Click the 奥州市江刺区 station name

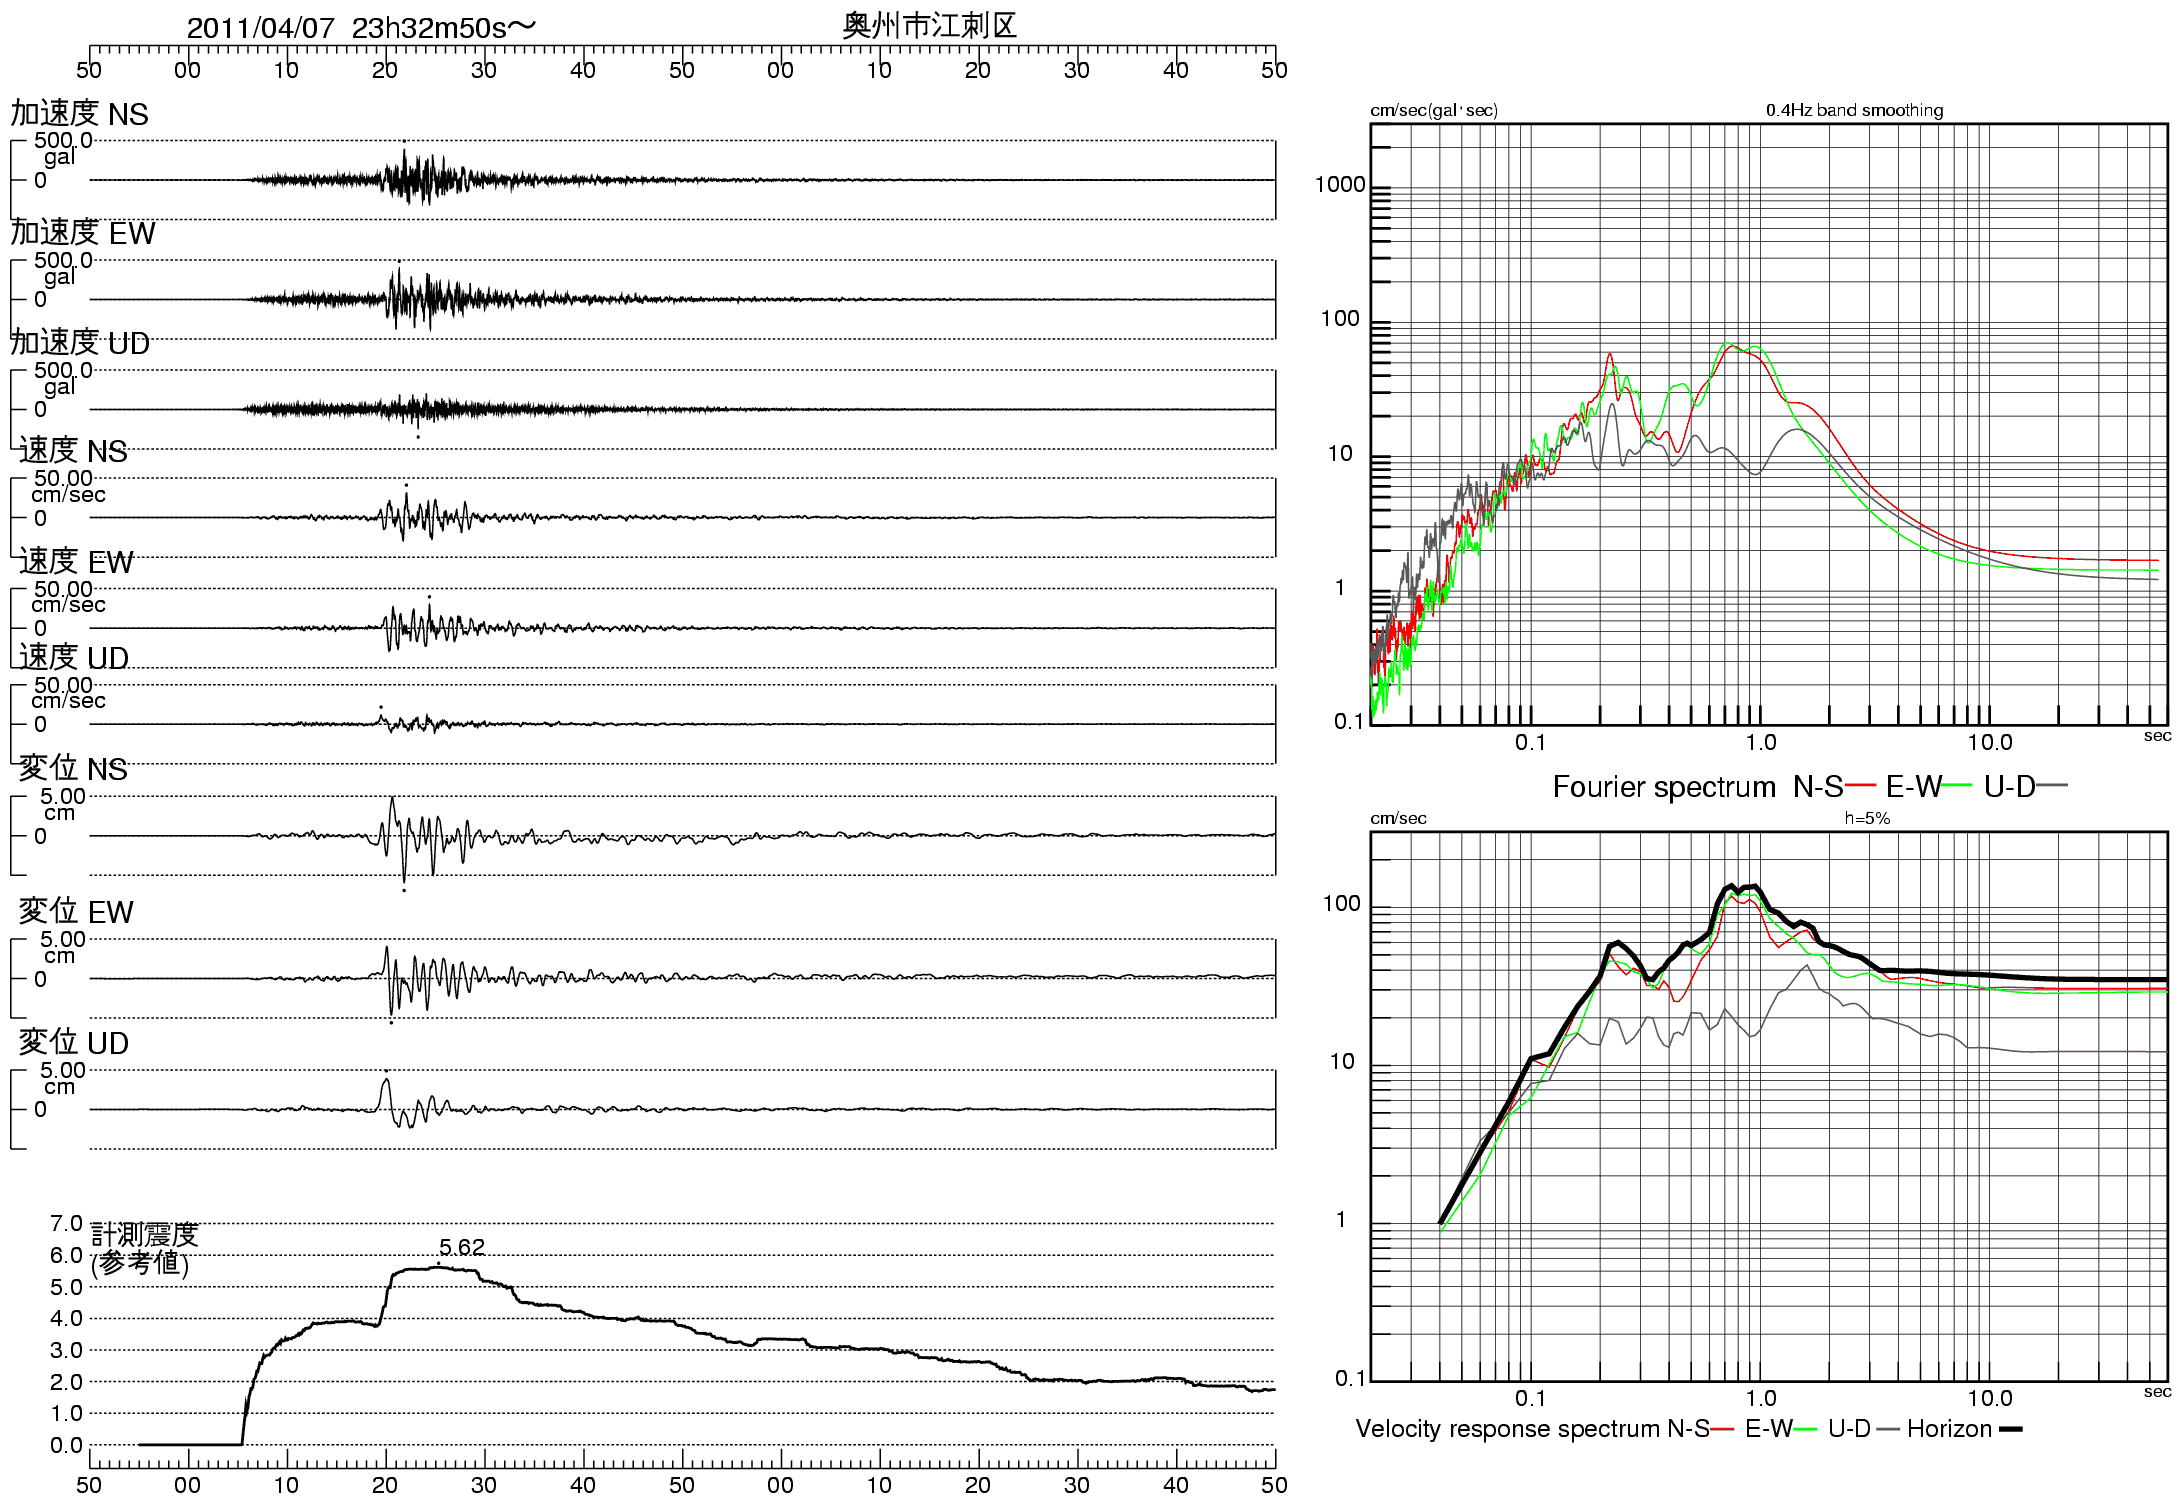[929, 26]
